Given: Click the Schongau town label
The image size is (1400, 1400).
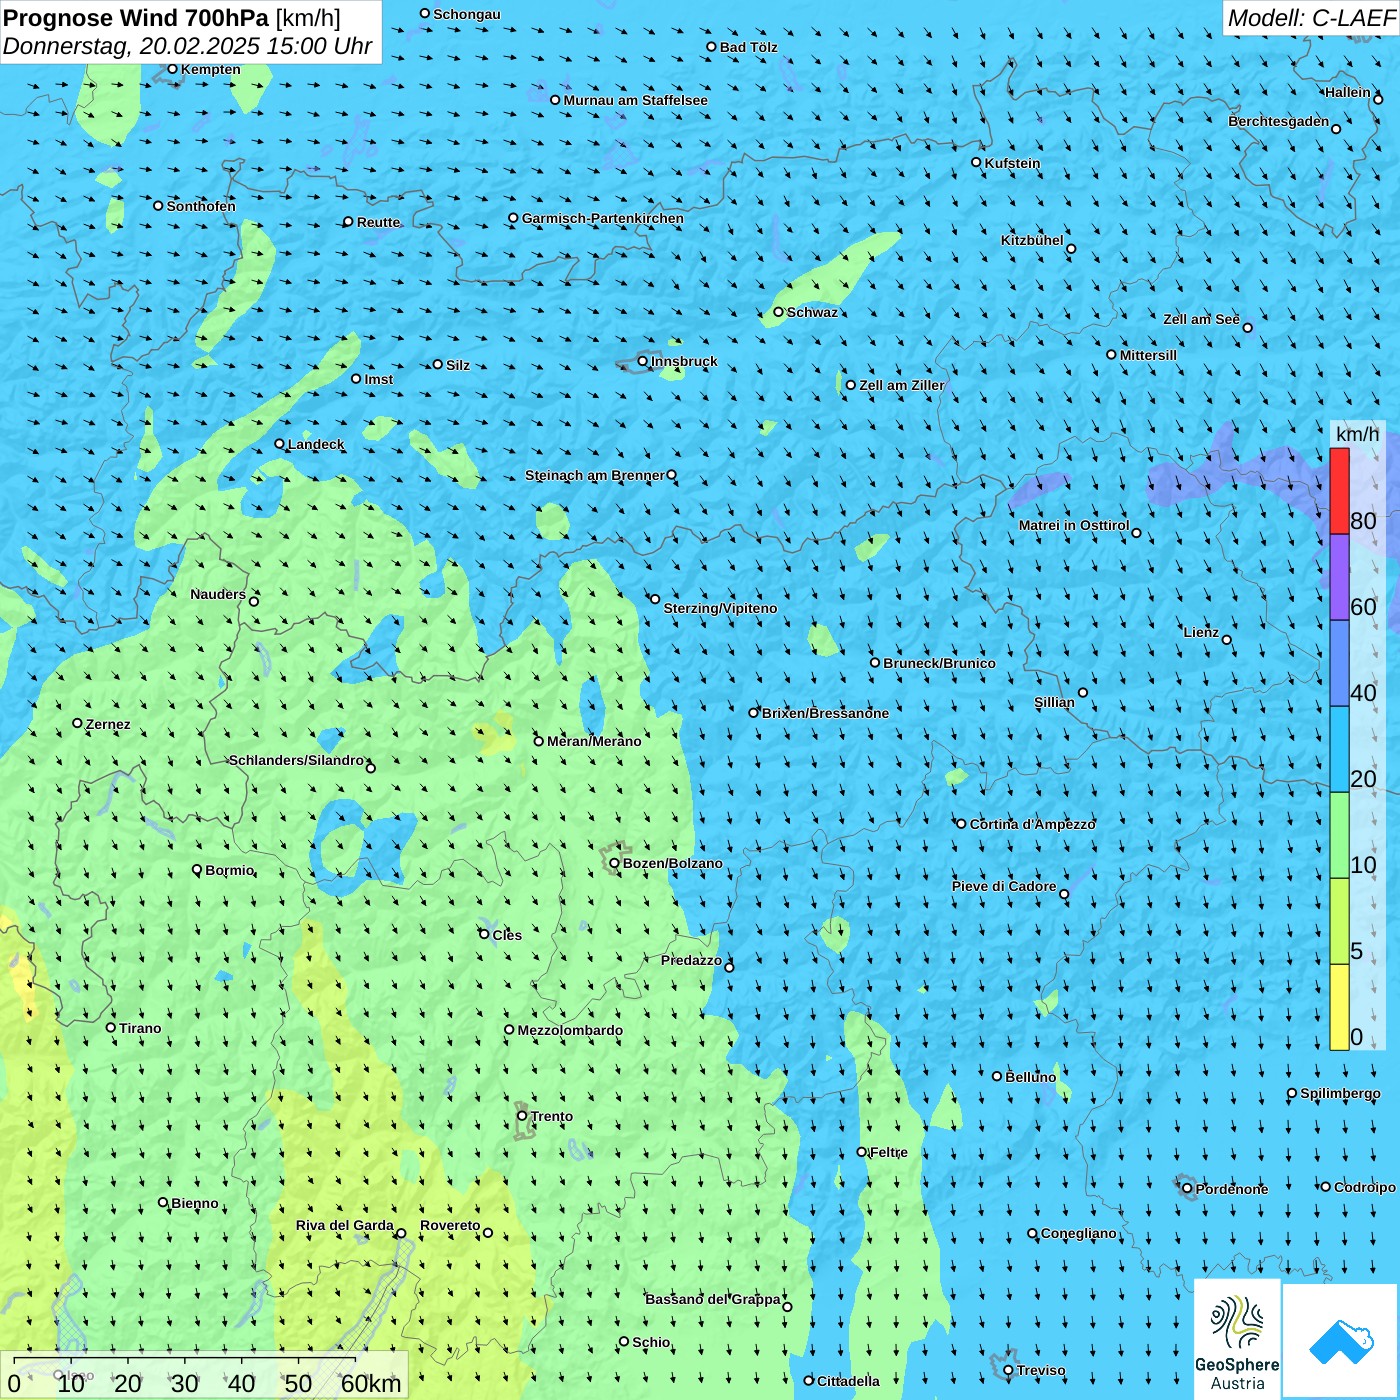Looking at the screenshot, I should (x=467, y=14).
